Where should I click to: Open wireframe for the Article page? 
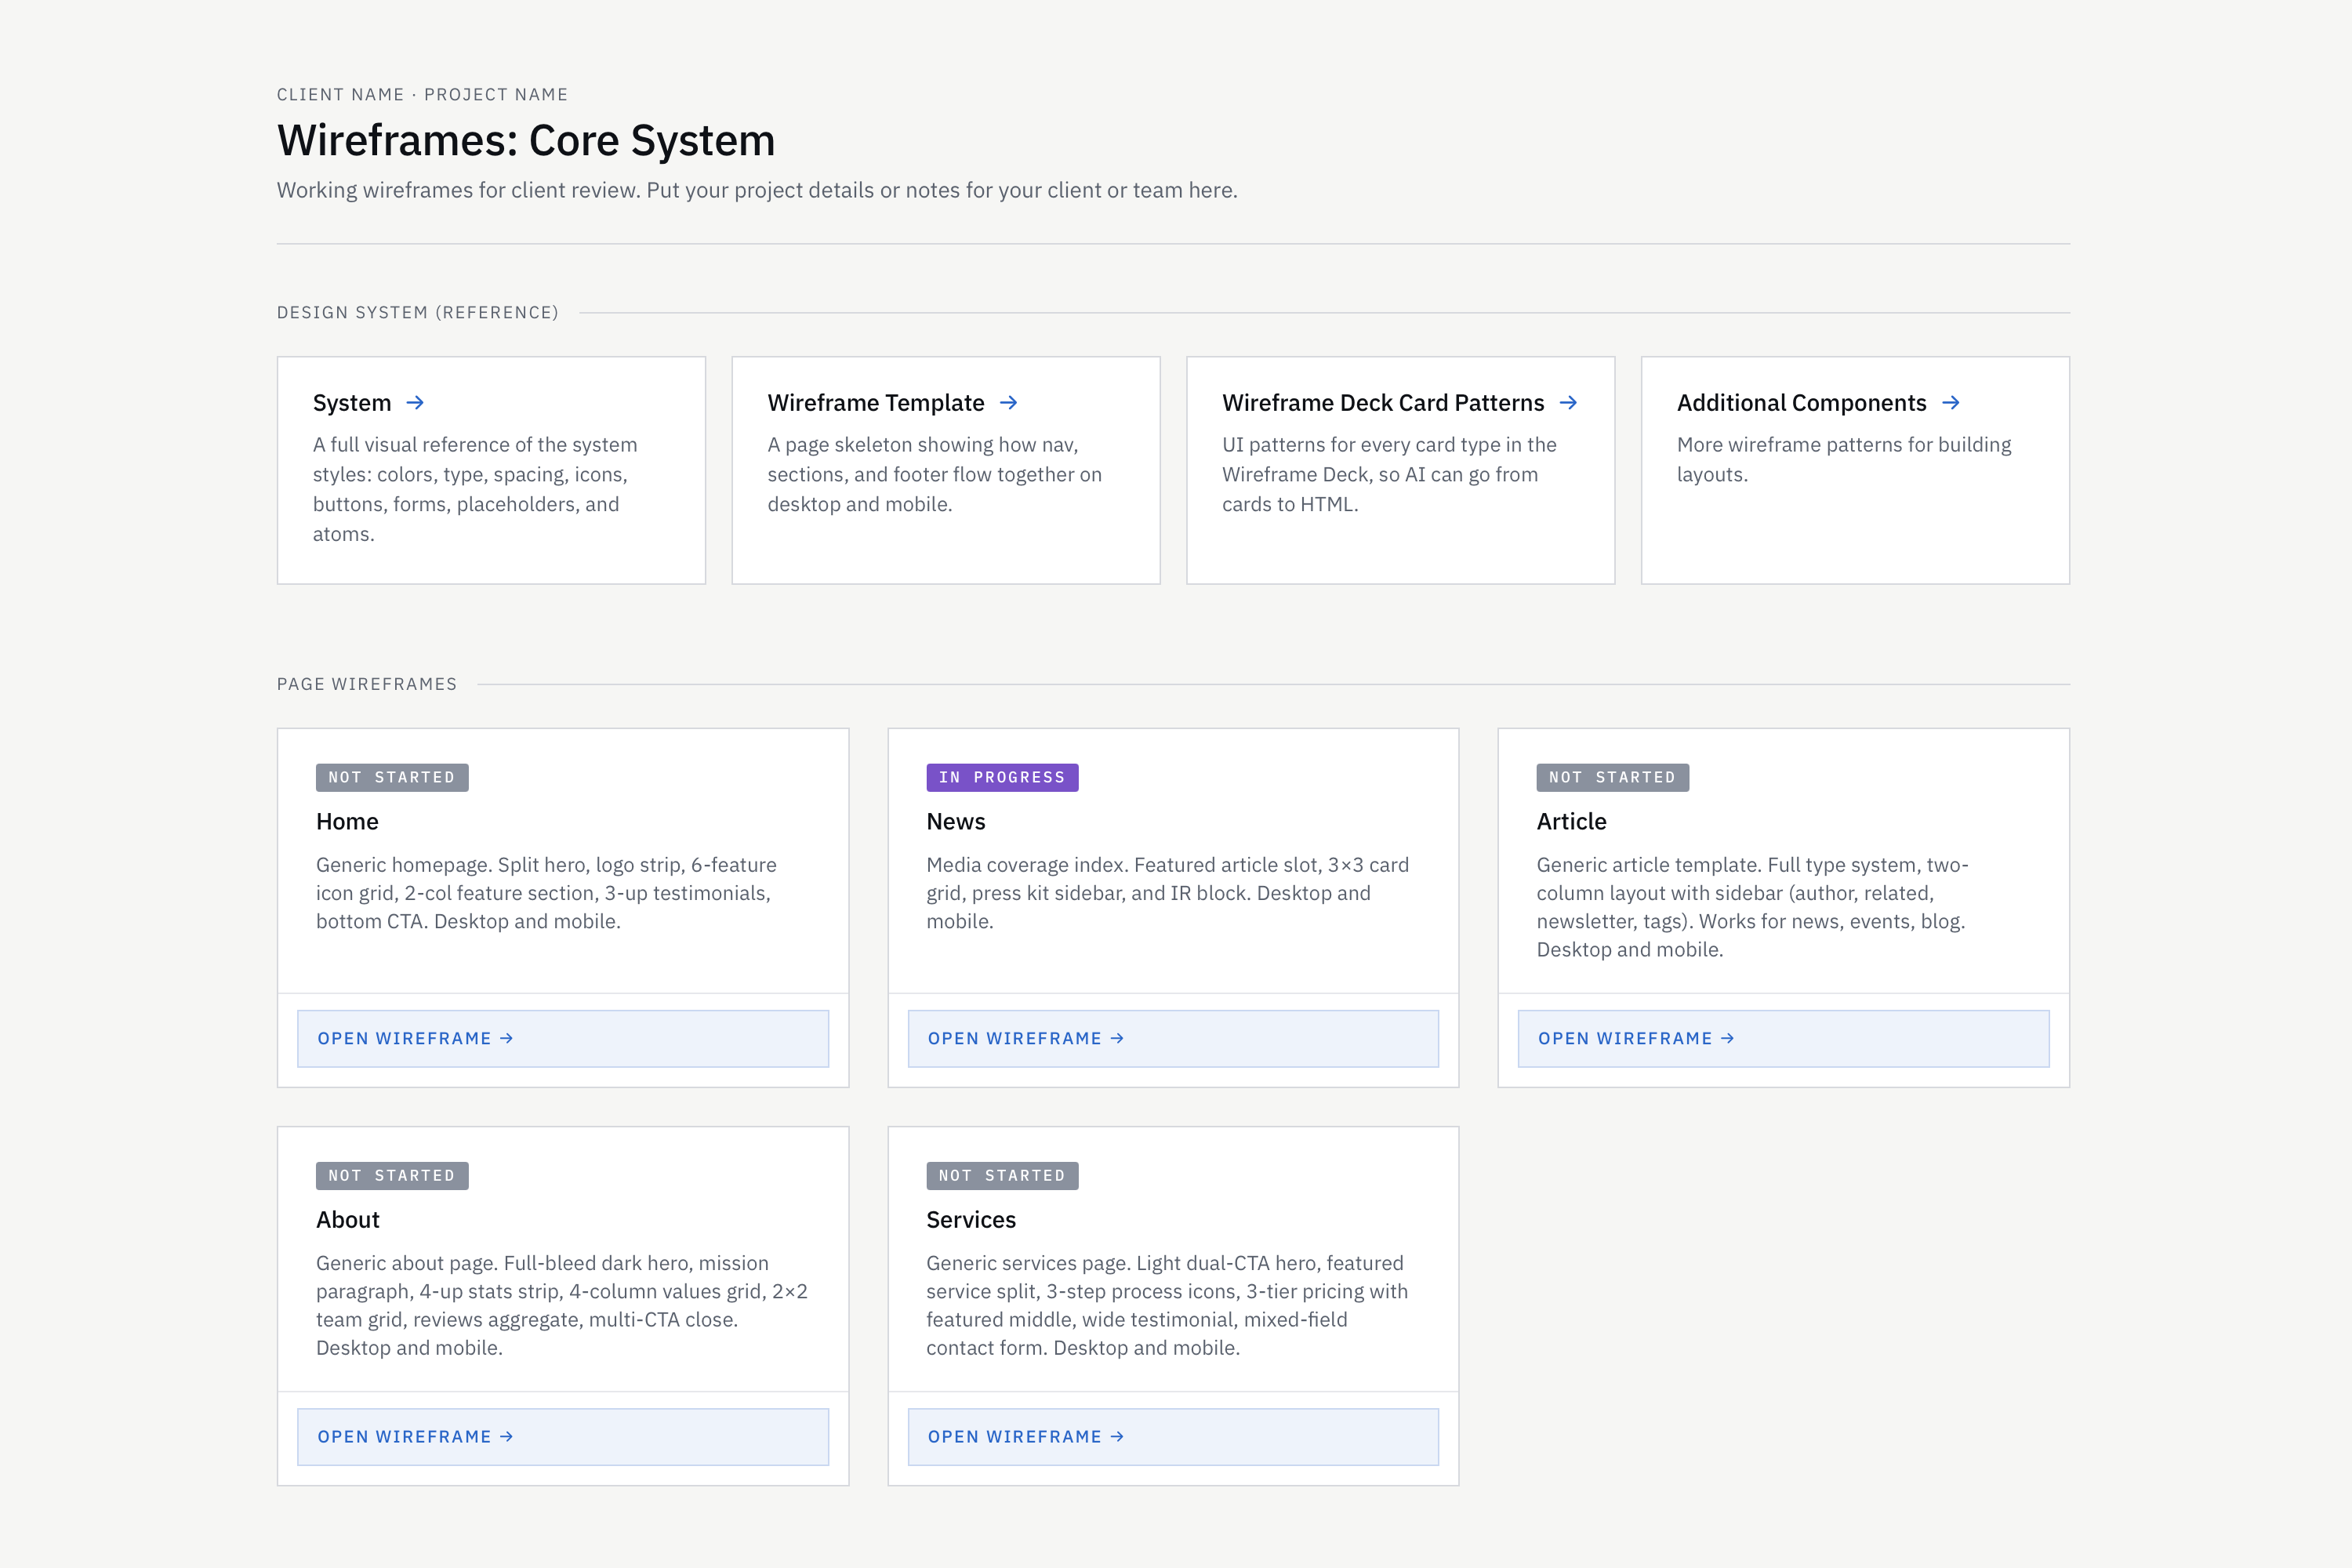coord(1783,1038)
